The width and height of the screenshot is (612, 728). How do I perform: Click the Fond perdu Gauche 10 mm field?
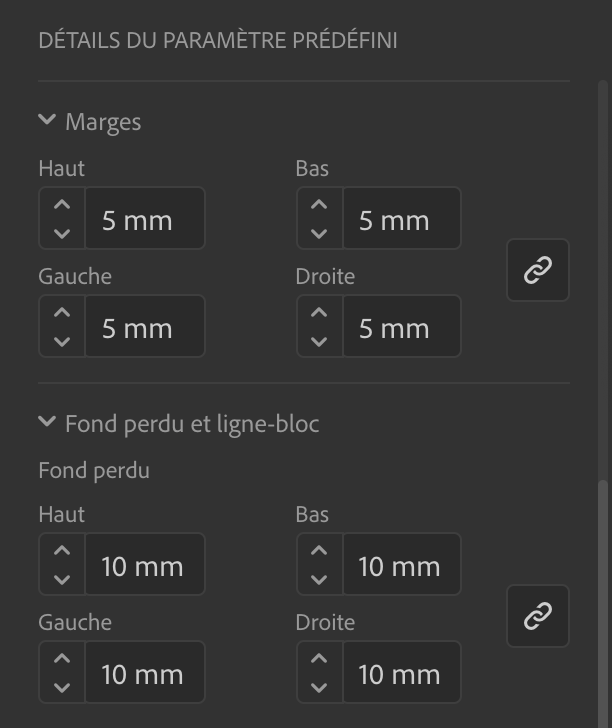145,672
